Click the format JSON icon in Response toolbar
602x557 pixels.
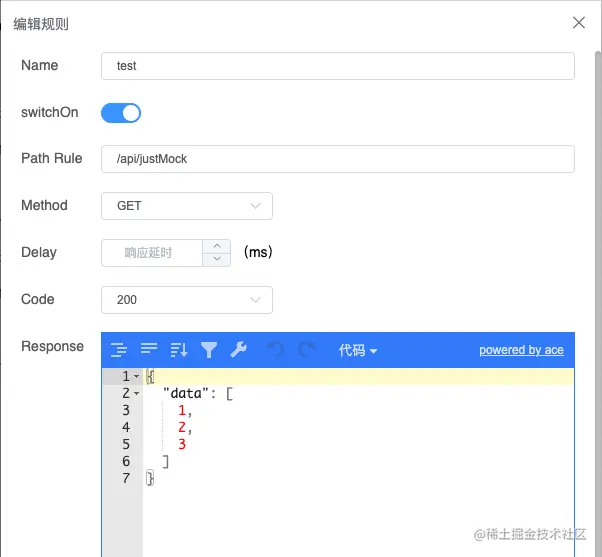pos(119,350)
